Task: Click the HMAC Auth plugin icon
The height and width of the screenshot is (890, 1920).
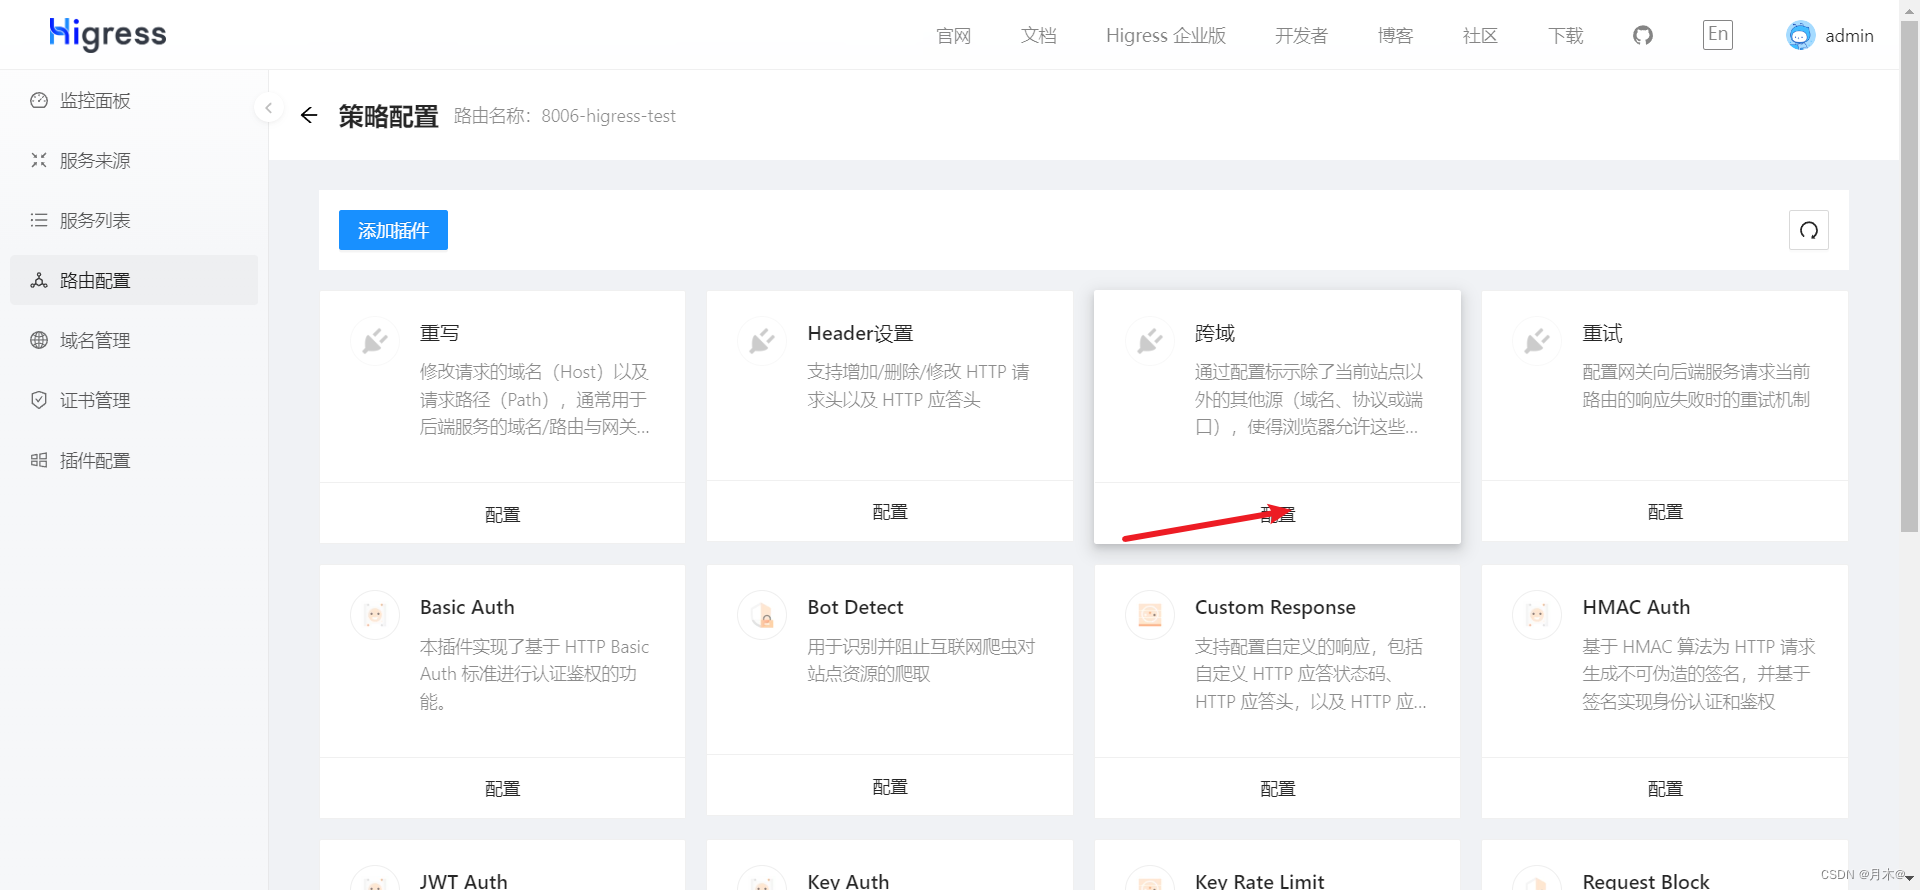Action: point(1537,615)
